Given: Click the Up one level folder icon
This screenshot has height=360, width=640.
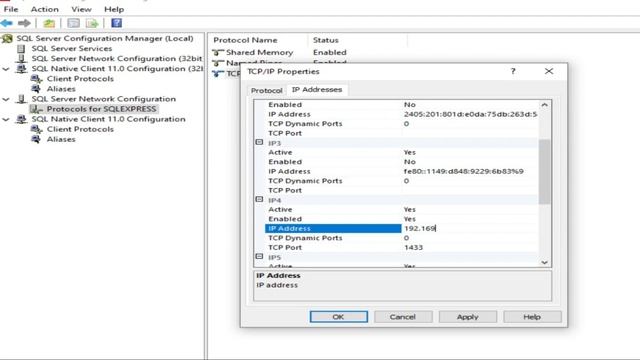Looking at the screenshot, I should pos(49,23).
